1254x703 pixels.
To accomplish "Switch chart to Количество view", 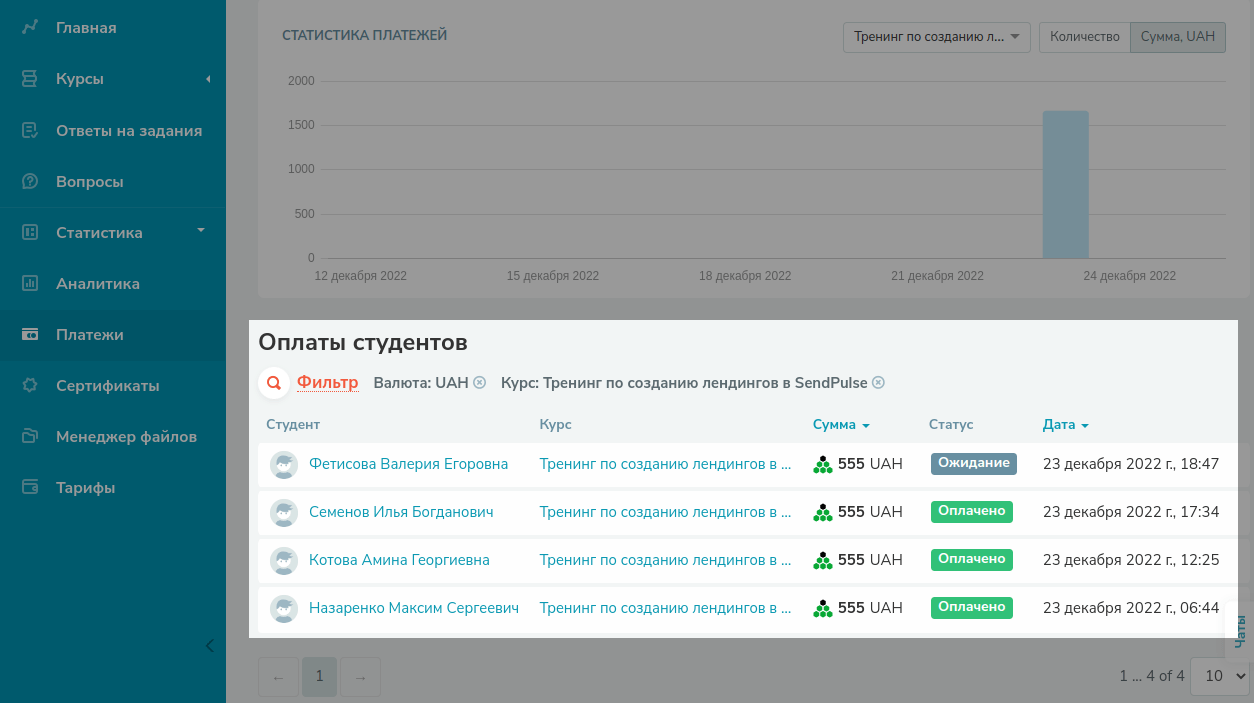I will coord(1084,37).
